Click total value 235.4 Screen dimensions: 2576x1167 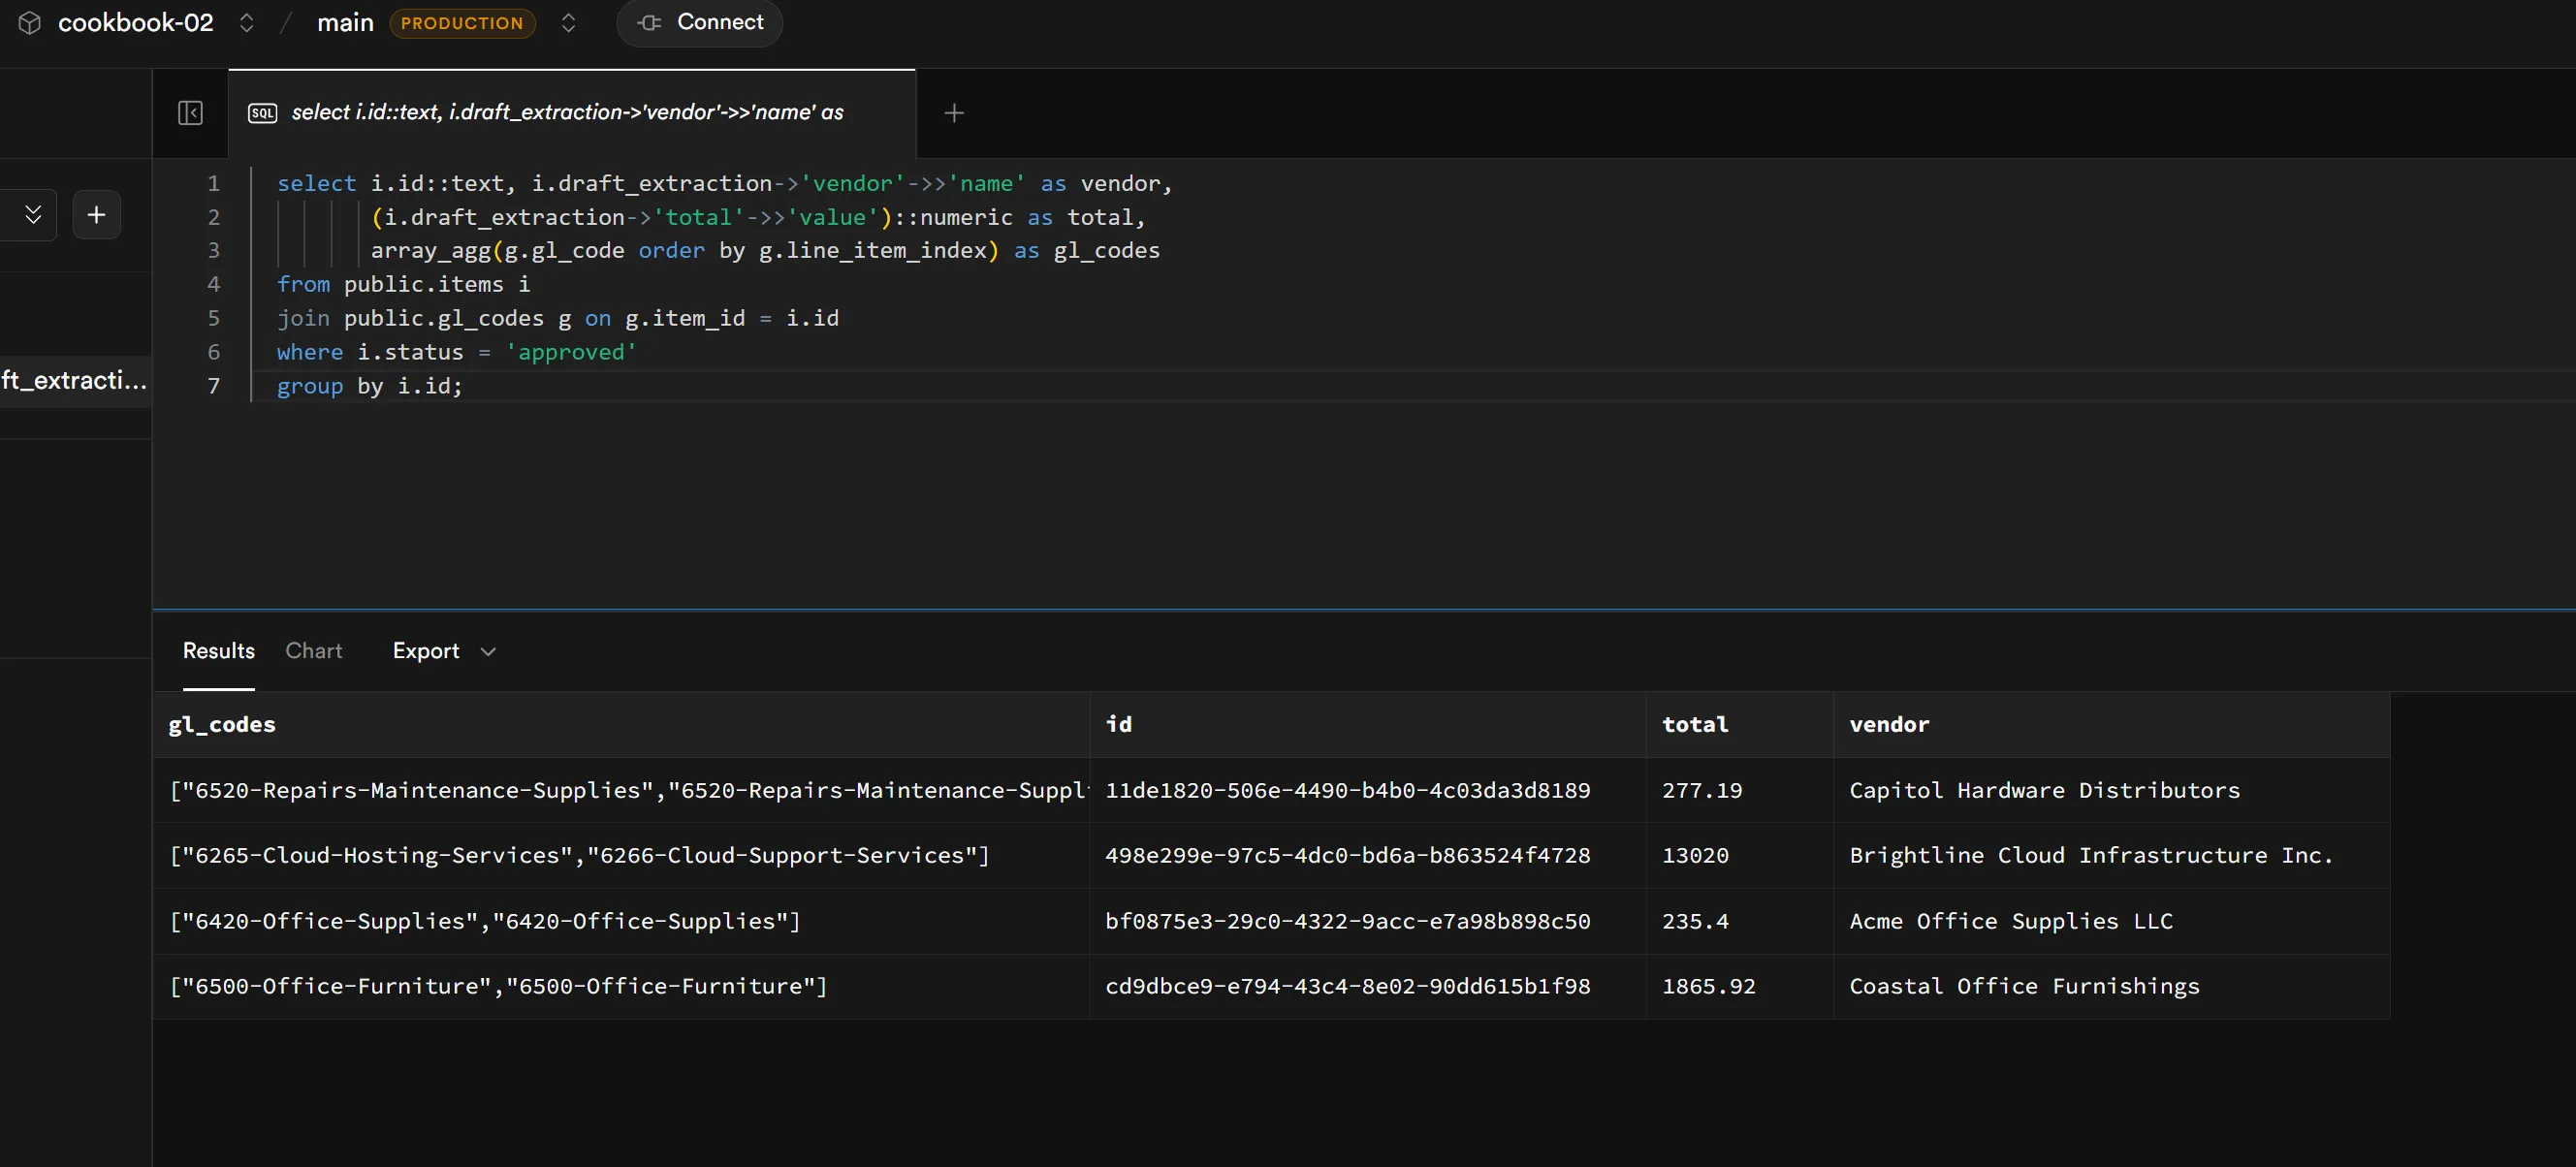pos(1695,921)
